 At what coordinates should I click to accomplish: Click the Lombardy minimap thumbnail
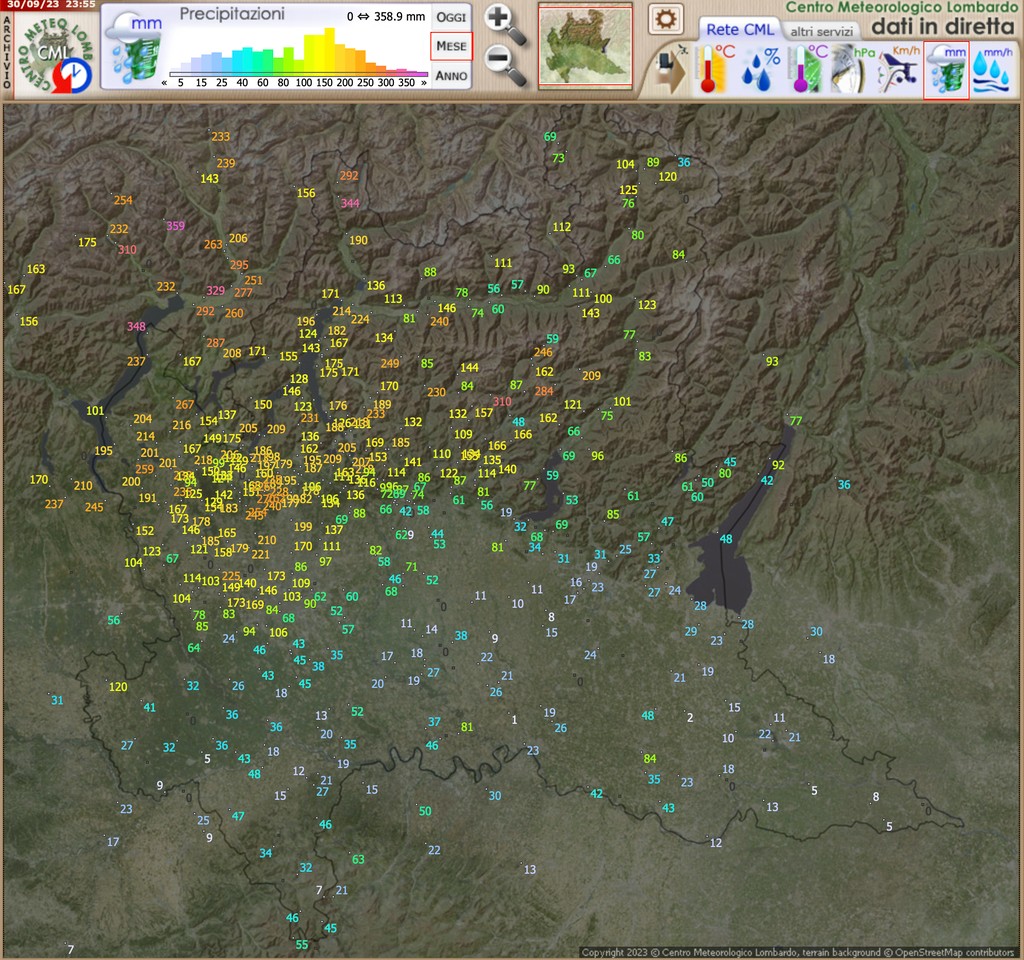pyautogui.click(x=585, y=46)
